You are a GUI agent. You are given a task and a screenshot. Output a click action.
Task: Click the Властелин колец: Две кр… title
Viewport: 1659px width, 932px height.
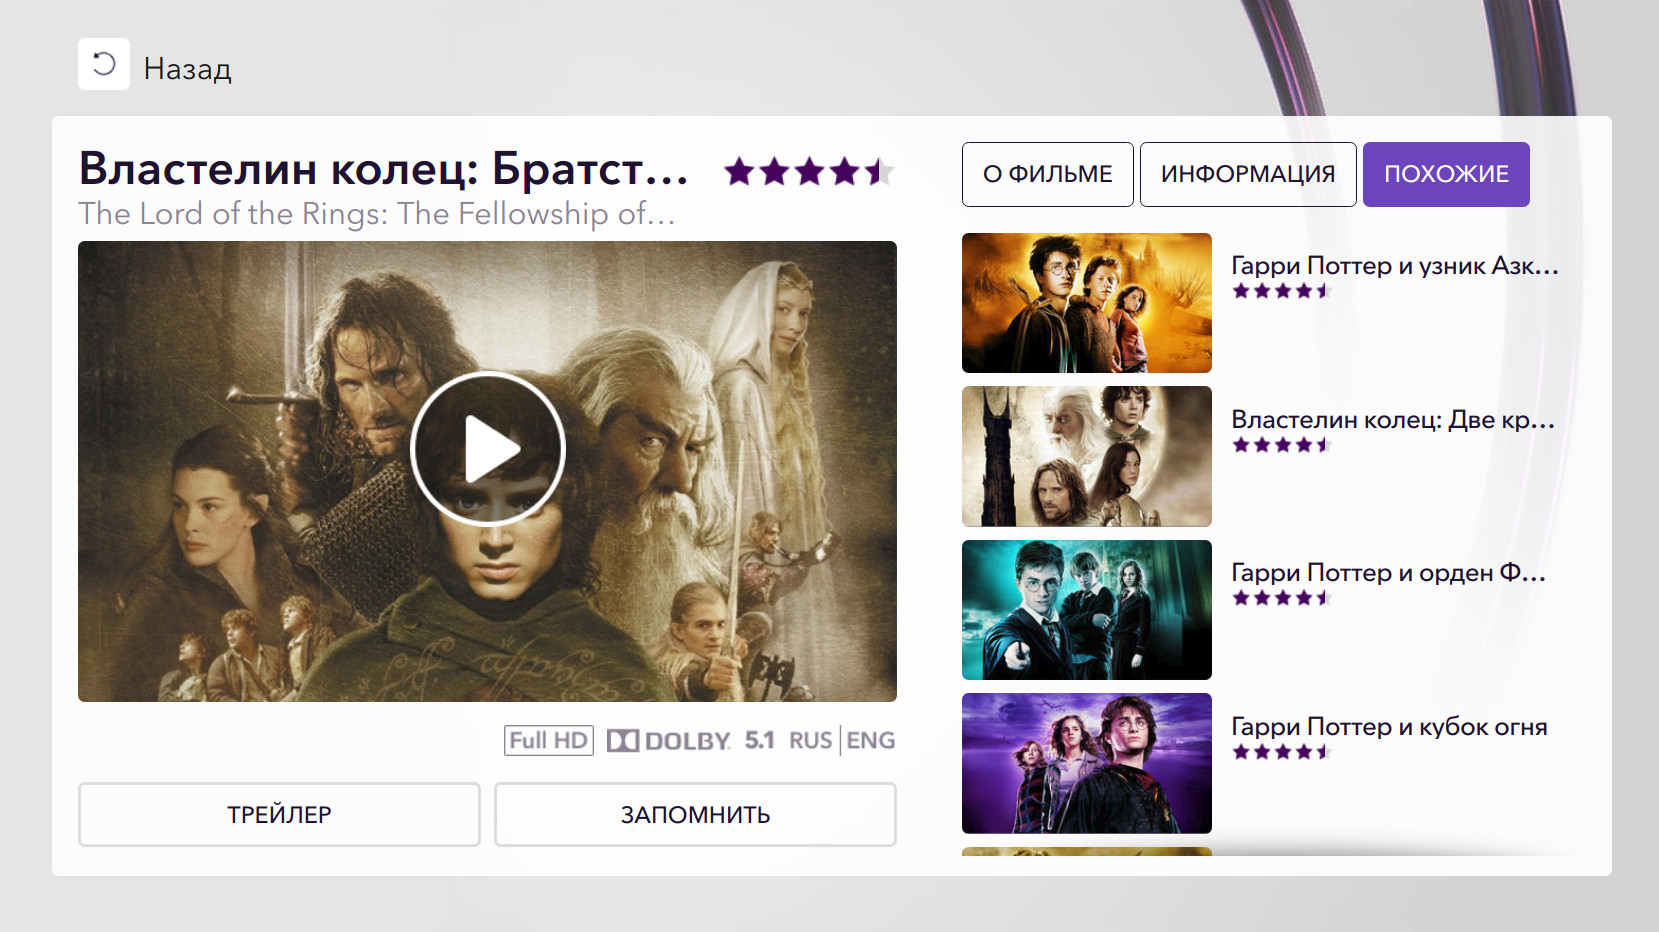point(1393,420)
